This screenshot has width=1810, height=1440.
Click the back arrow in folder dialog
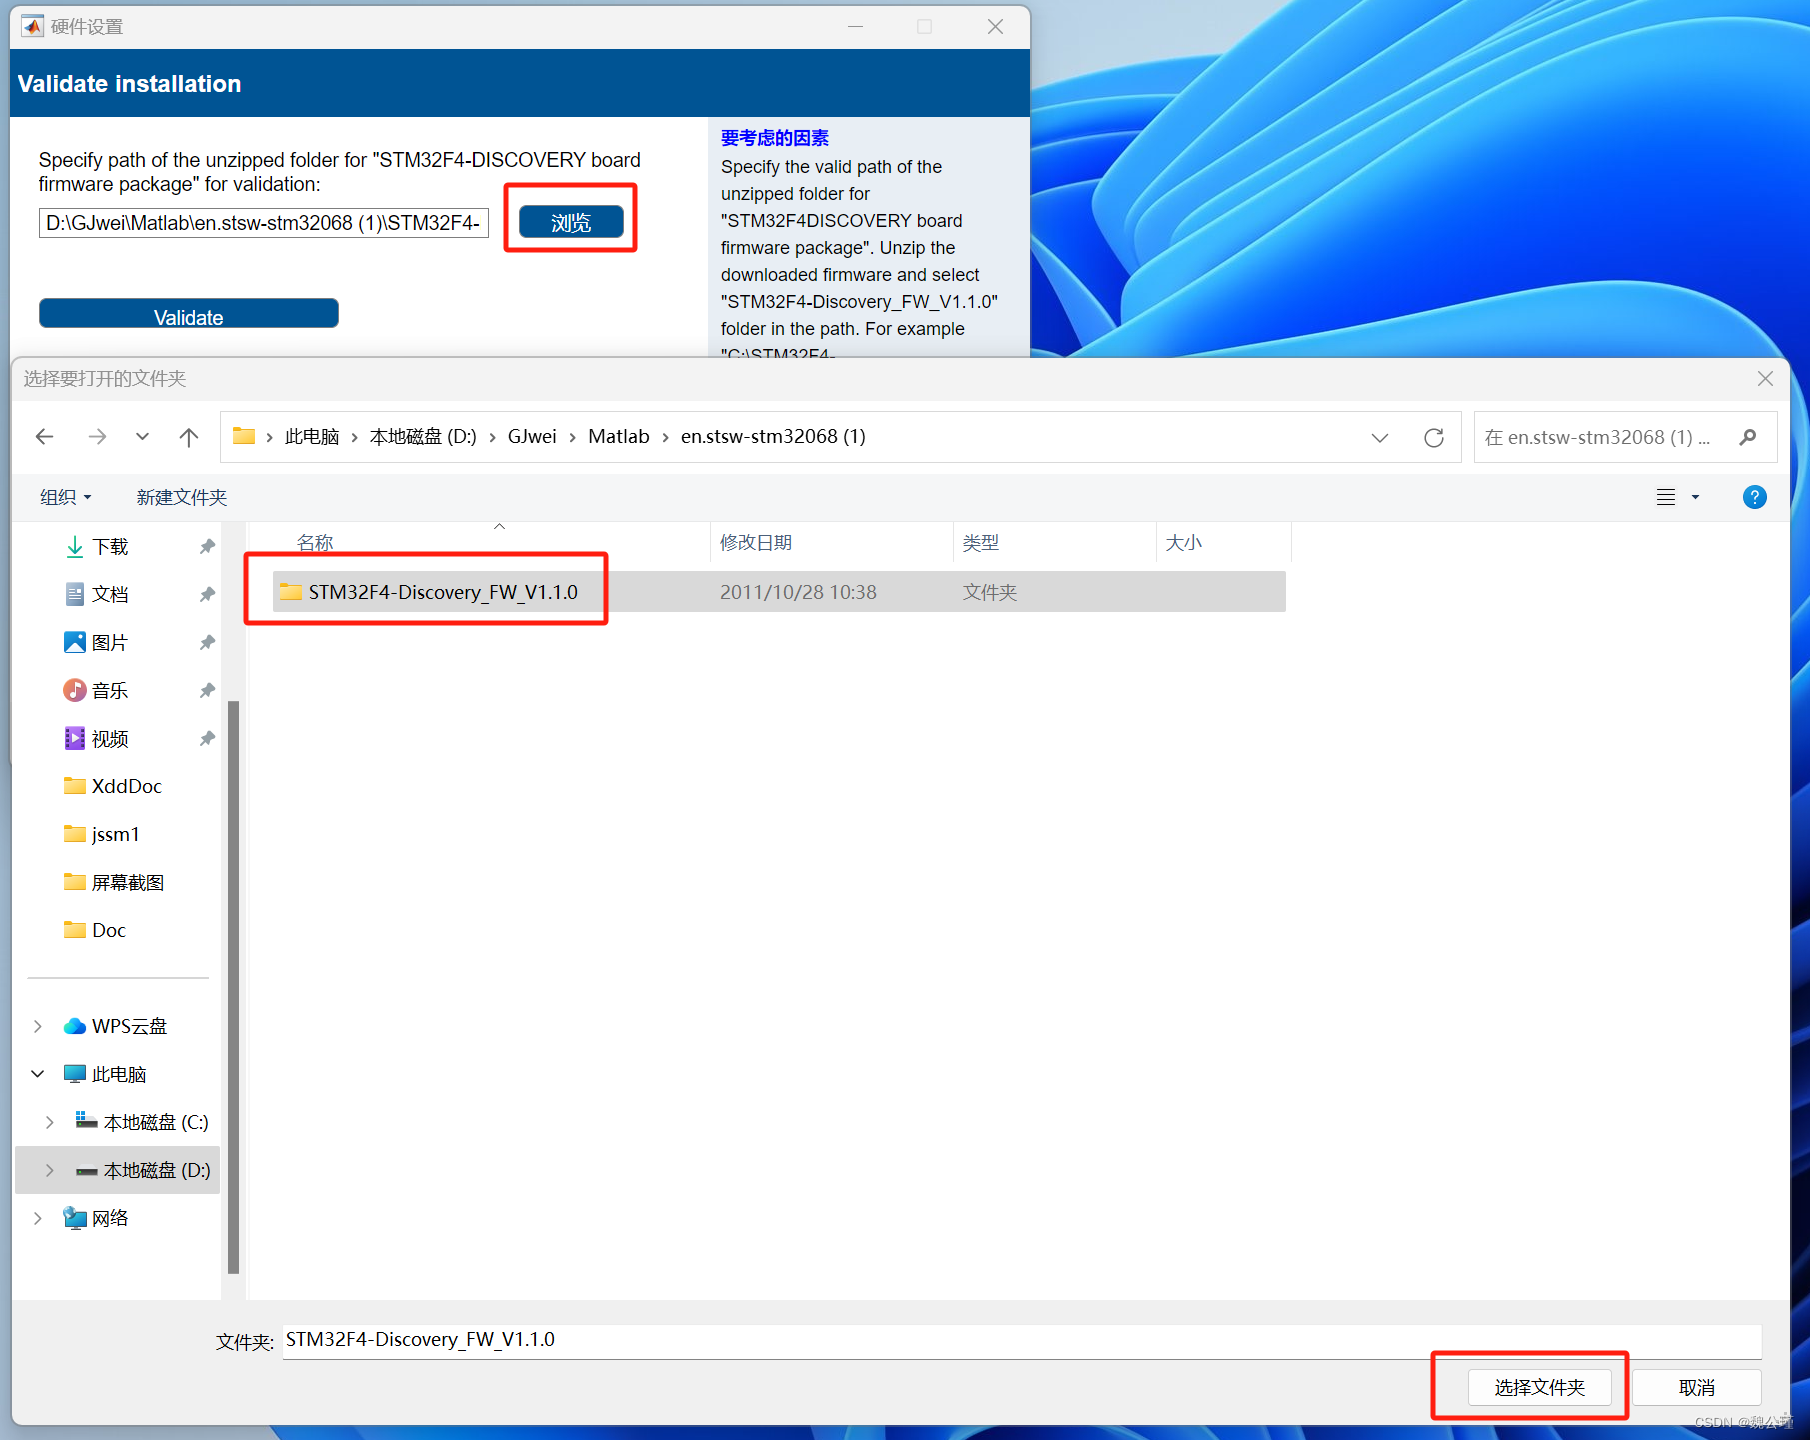coord(44,436)
